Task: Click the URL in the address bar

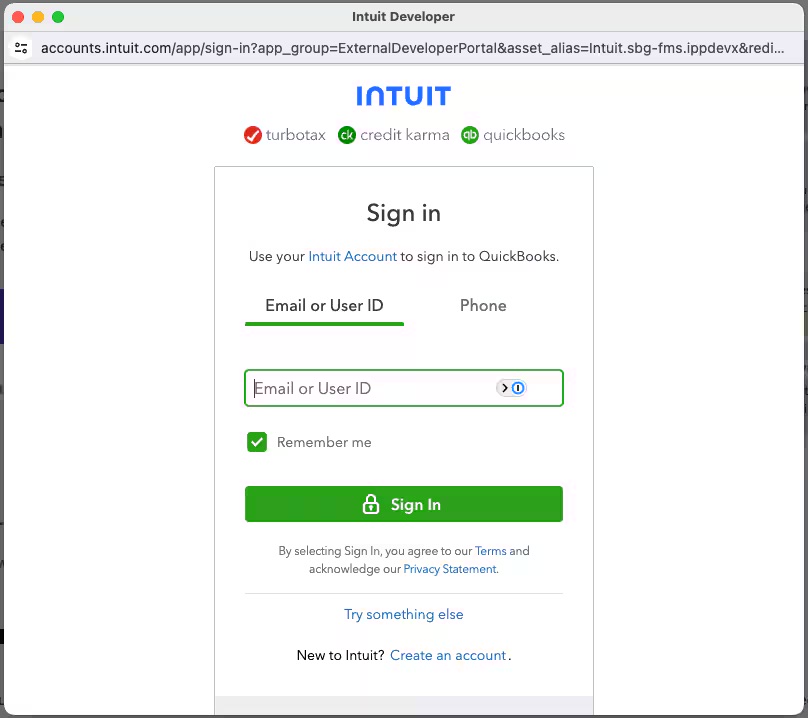Action: click(410, 47)
